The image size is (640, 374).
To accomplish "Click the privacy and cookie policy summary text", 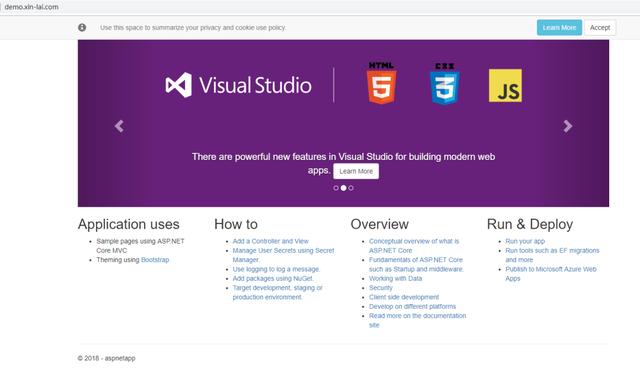I will [193, 28].
